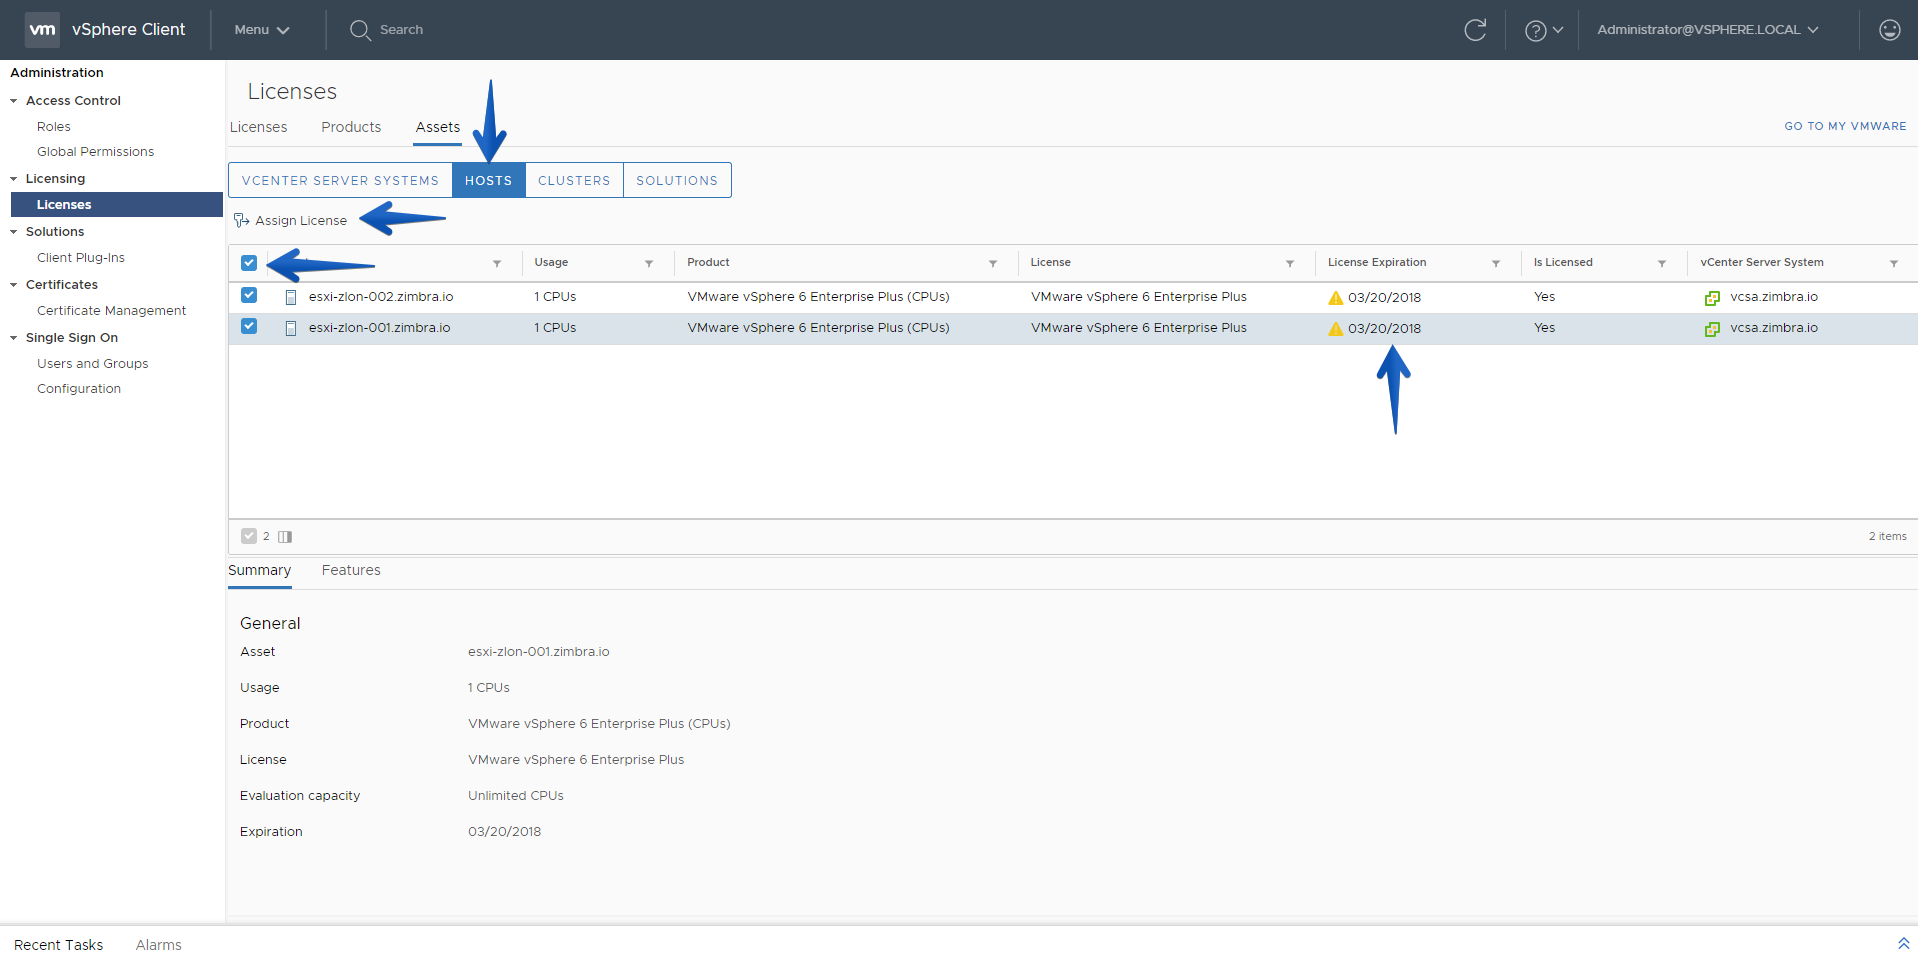Select VCENTER SERVER SYSTEMS button
Image resolution: width=1918 pixels, height=956 pixels.
point(340,180)
